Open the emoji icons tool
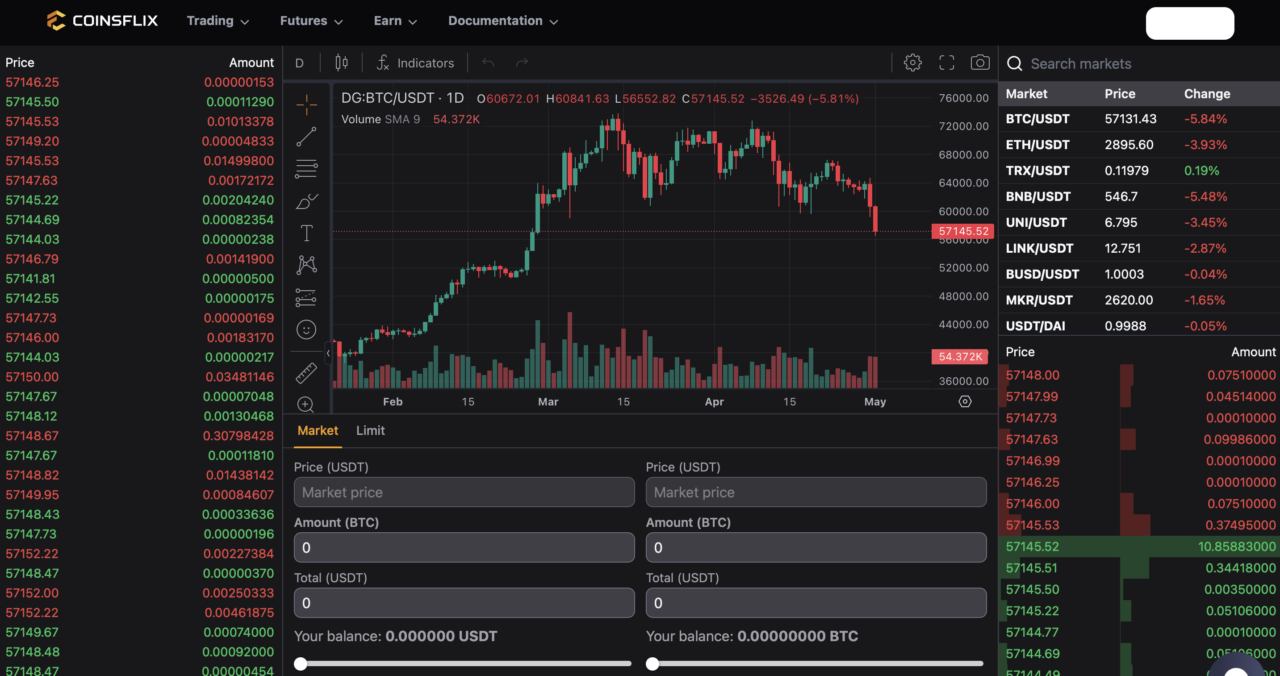The width and height of the screenshot is (1280, 676). click(x=307, y=329)
